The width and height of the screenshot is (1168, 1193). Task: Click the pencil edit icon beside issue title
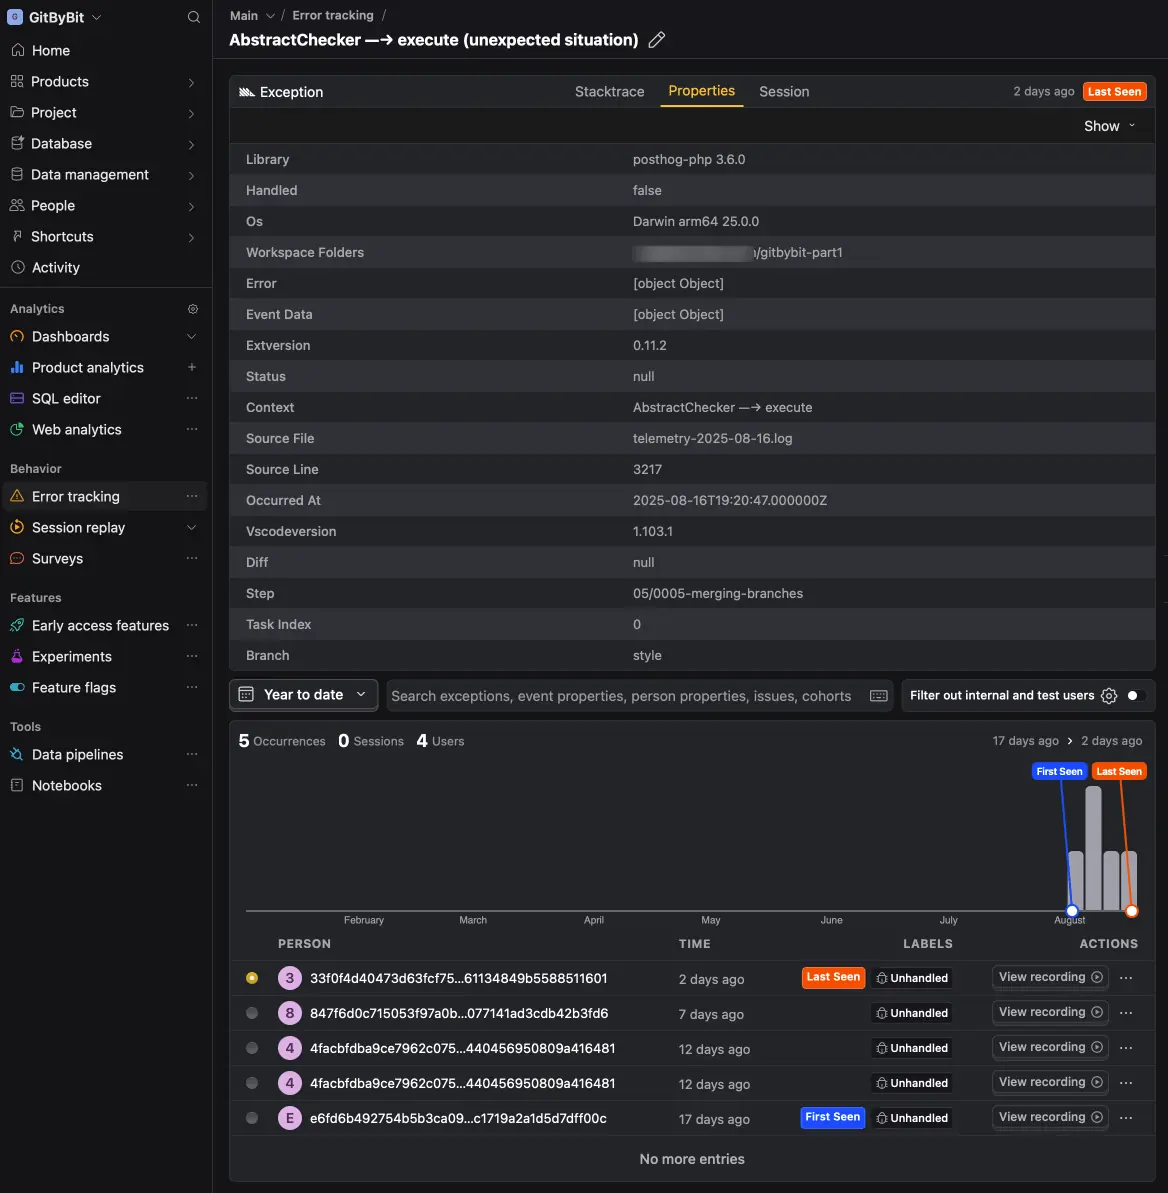pos(657,40)
